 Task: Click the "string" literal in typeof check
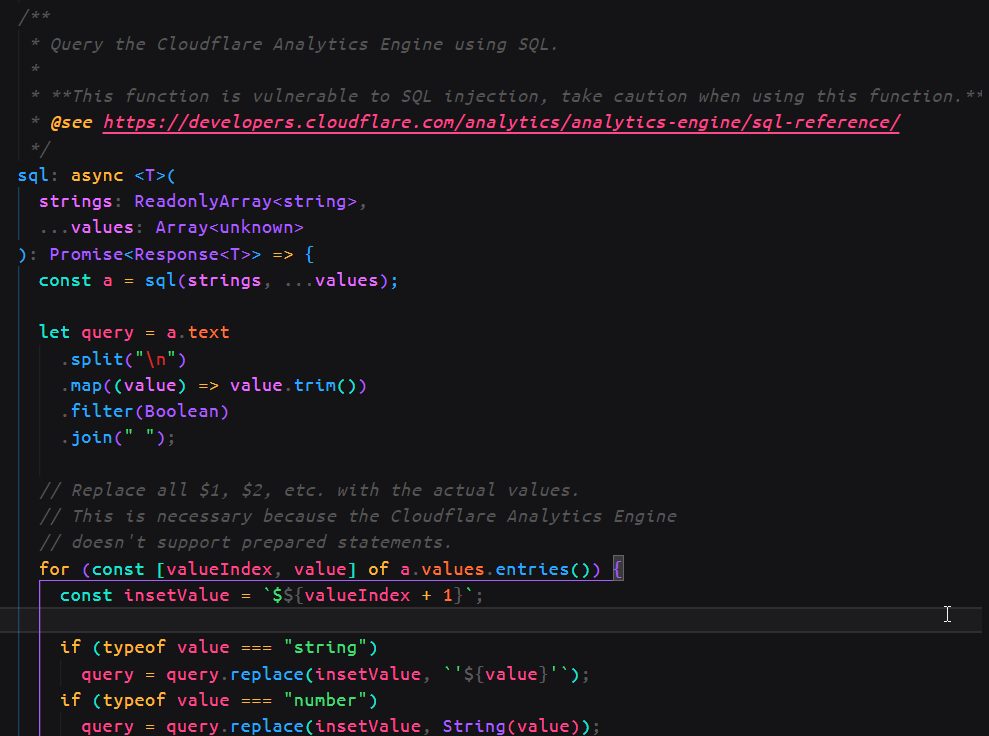[x=330, y=647]
